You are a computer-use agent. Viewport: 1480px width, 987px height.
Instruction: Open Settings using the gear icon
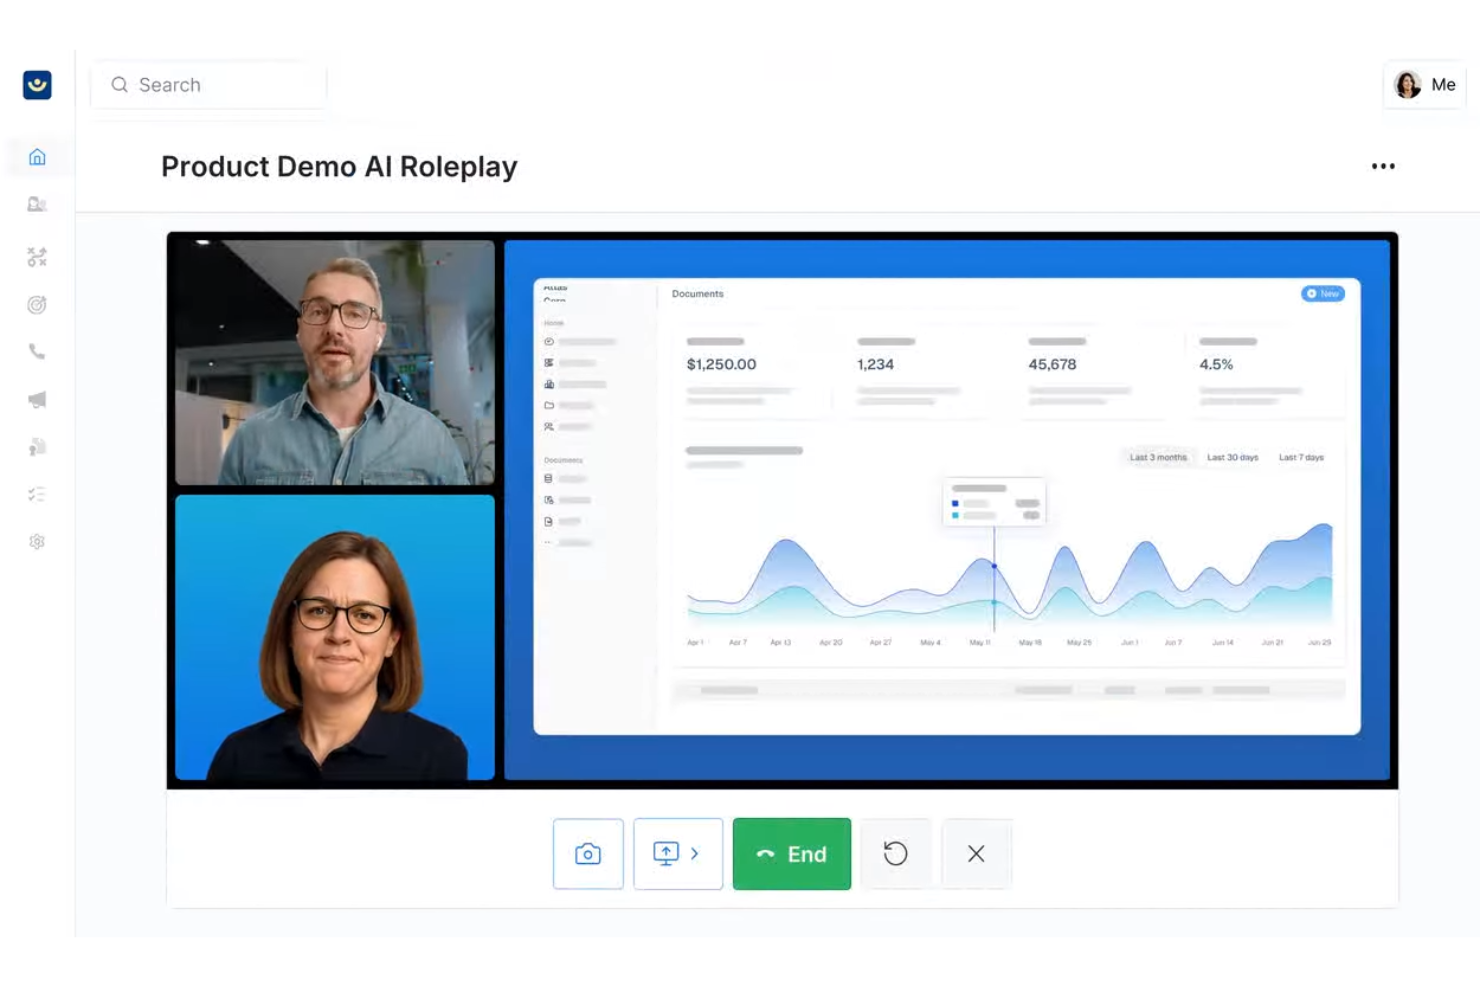point(37,541)
